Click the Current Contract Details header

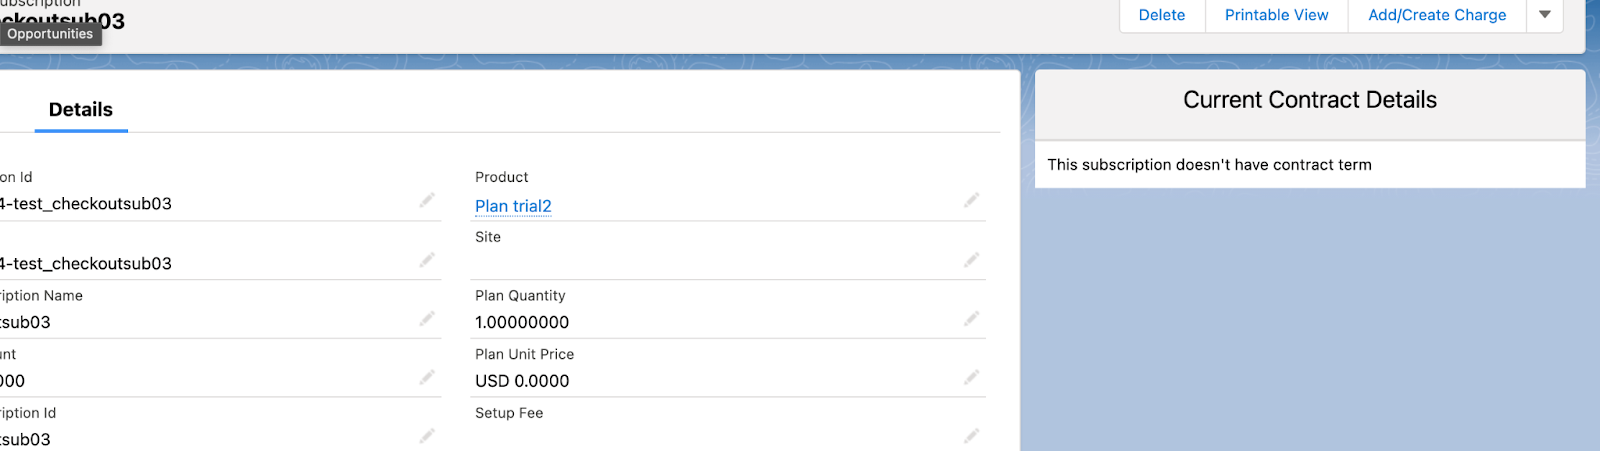point(1310,100)
